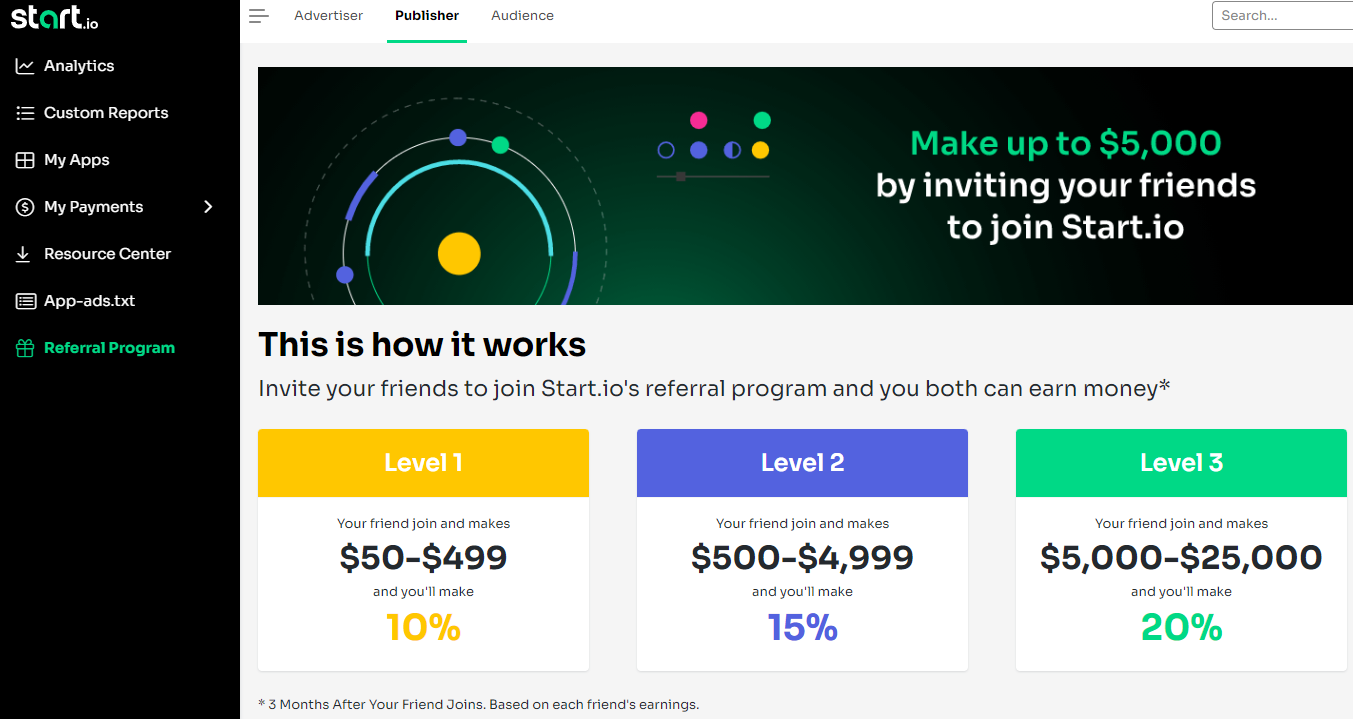Expand the My Payments submenu chevron
Viewport: 1353px width, 719px height.
[x=208, y=207]
